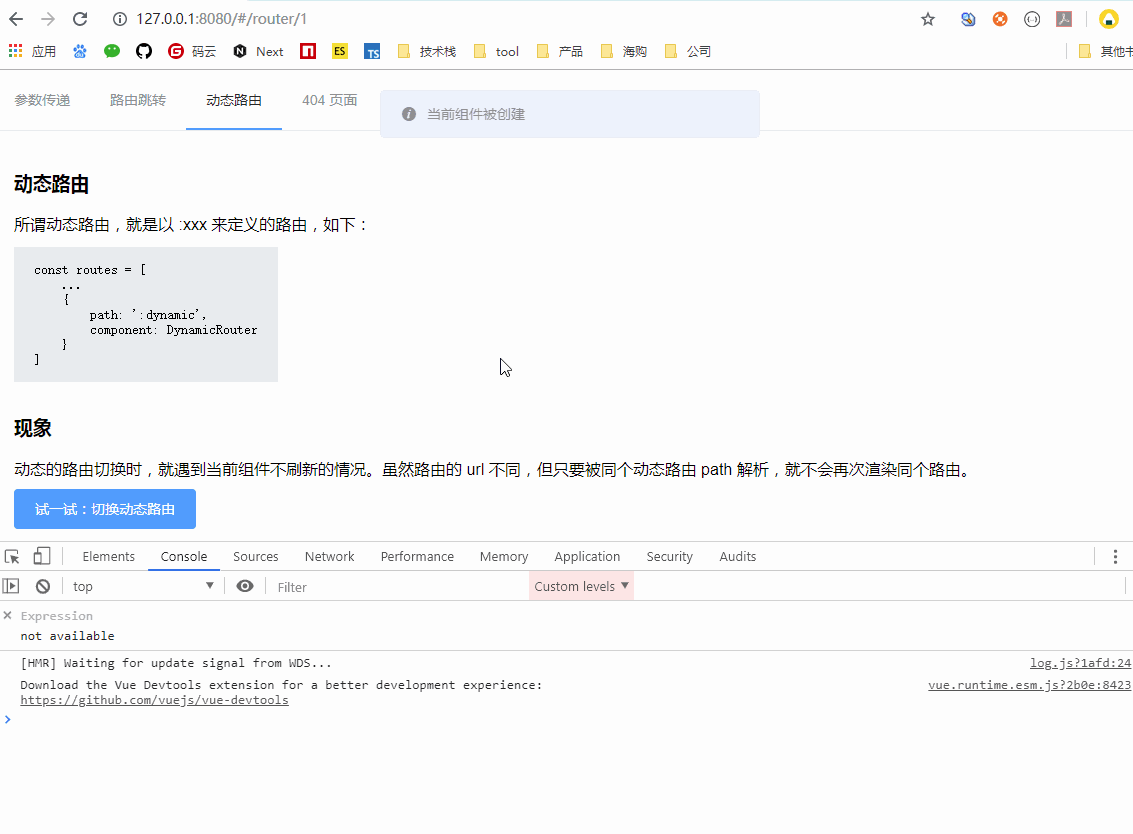Open the 海购 bookmark folder
This screenshot has width=1133, height=834.
pyautogui.click(x=624, y=51)
